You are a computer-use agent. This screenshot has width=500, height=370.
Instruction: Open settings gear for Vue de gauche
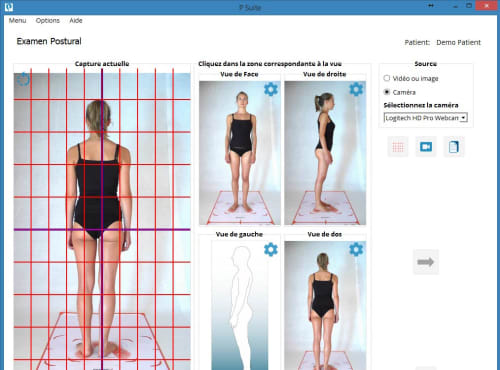tap(271, 249)
